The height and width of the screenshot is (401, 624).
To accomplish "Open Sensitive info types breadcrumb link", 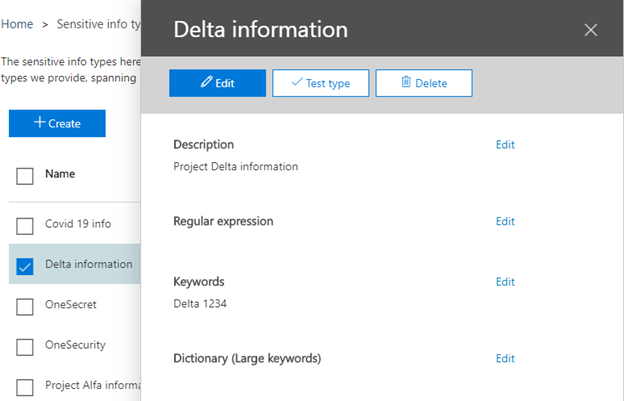I will (98, 24).
